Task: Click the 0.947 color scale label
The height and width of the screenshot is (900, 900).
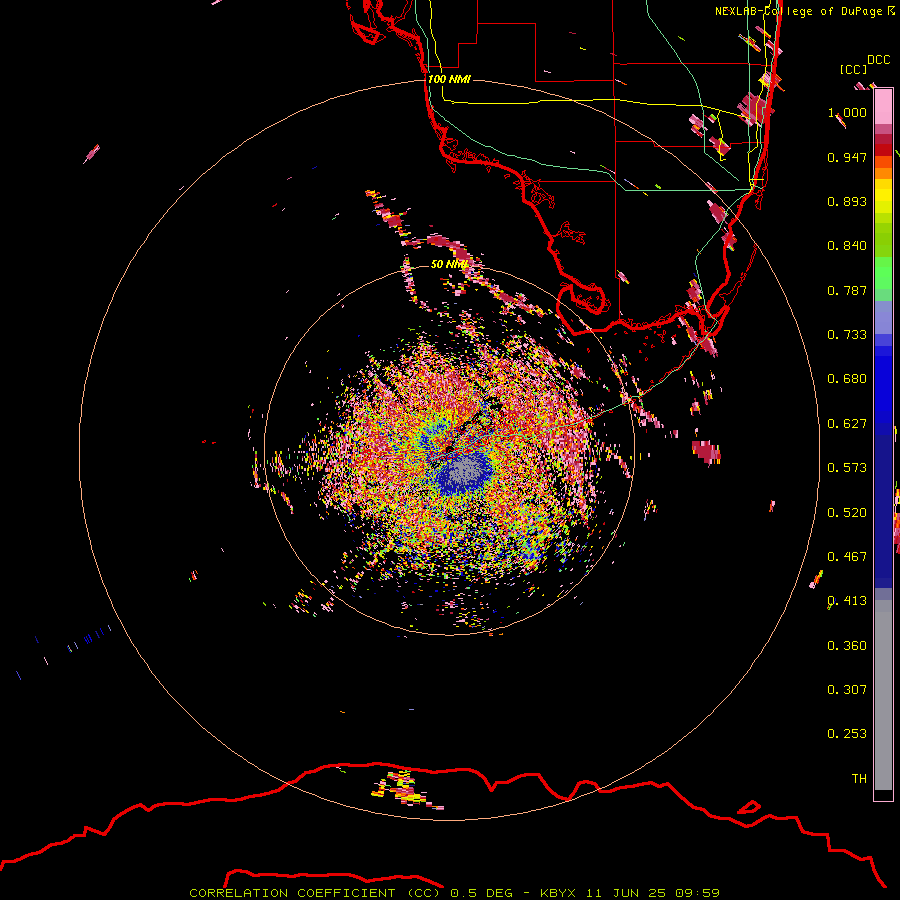Action: pos(847,158)
